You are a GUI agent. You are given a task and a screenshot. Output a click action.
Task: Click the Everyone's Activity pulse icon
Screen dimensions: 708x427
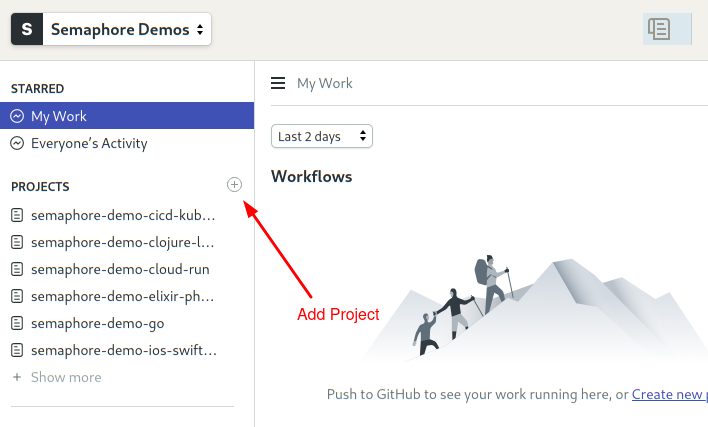tap(17, 143)
